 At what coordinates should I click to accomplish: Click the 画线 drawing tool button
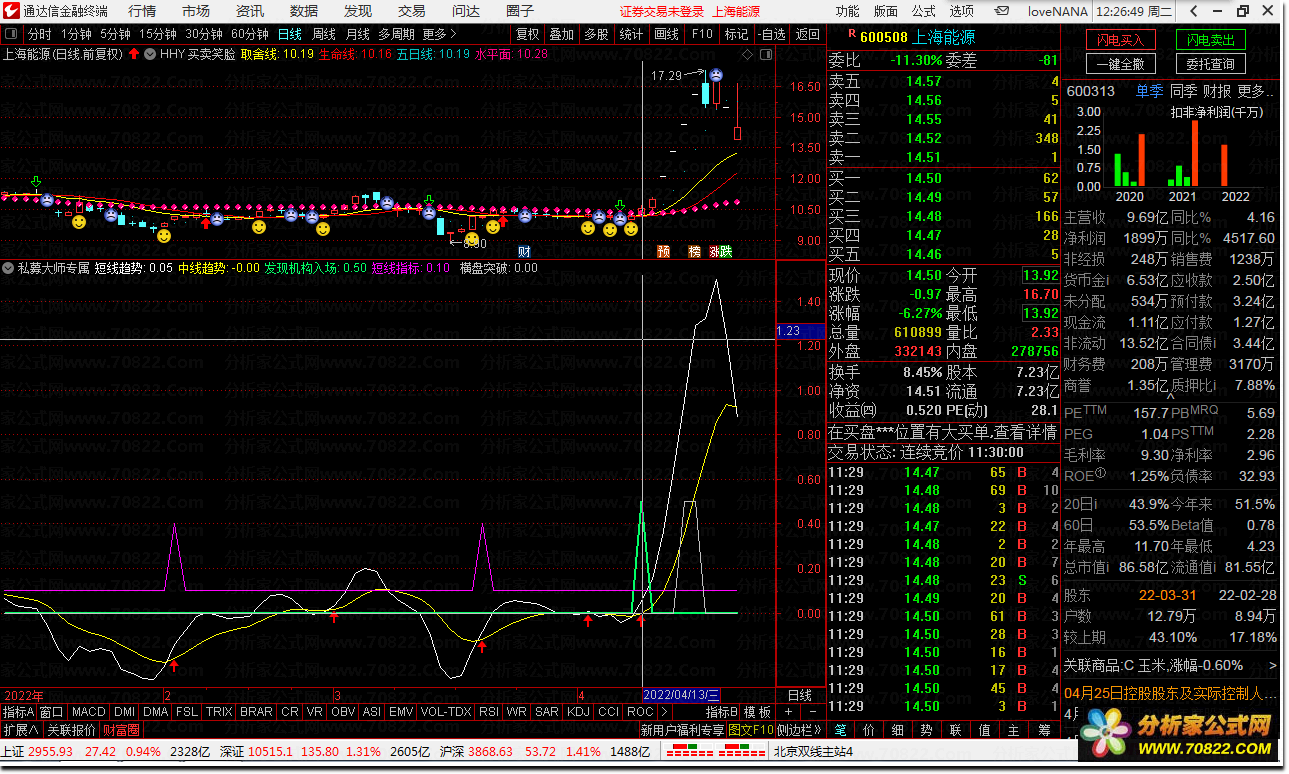(x=666, y=34)
